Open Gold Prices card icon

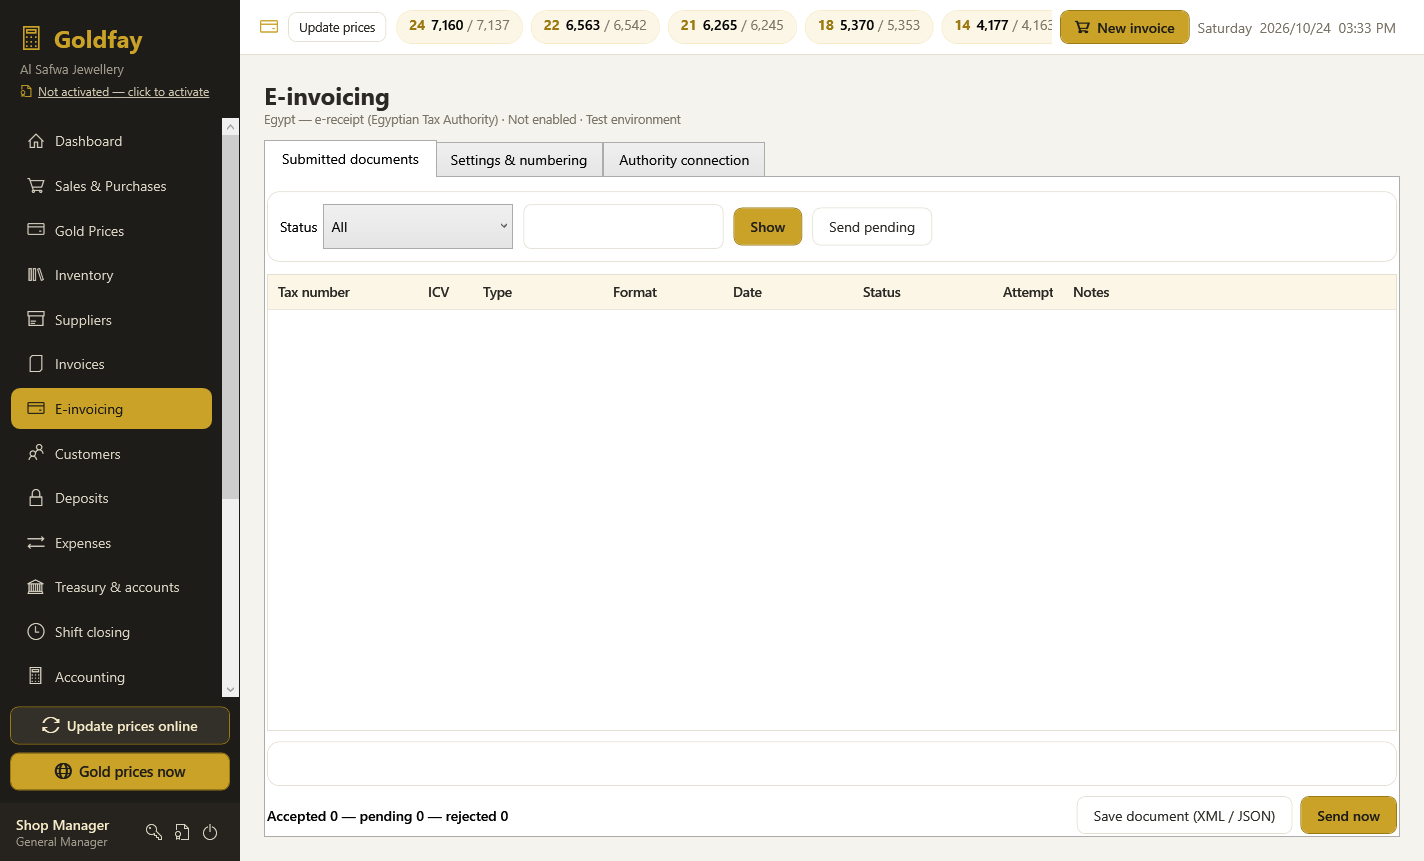coord(36,230)
